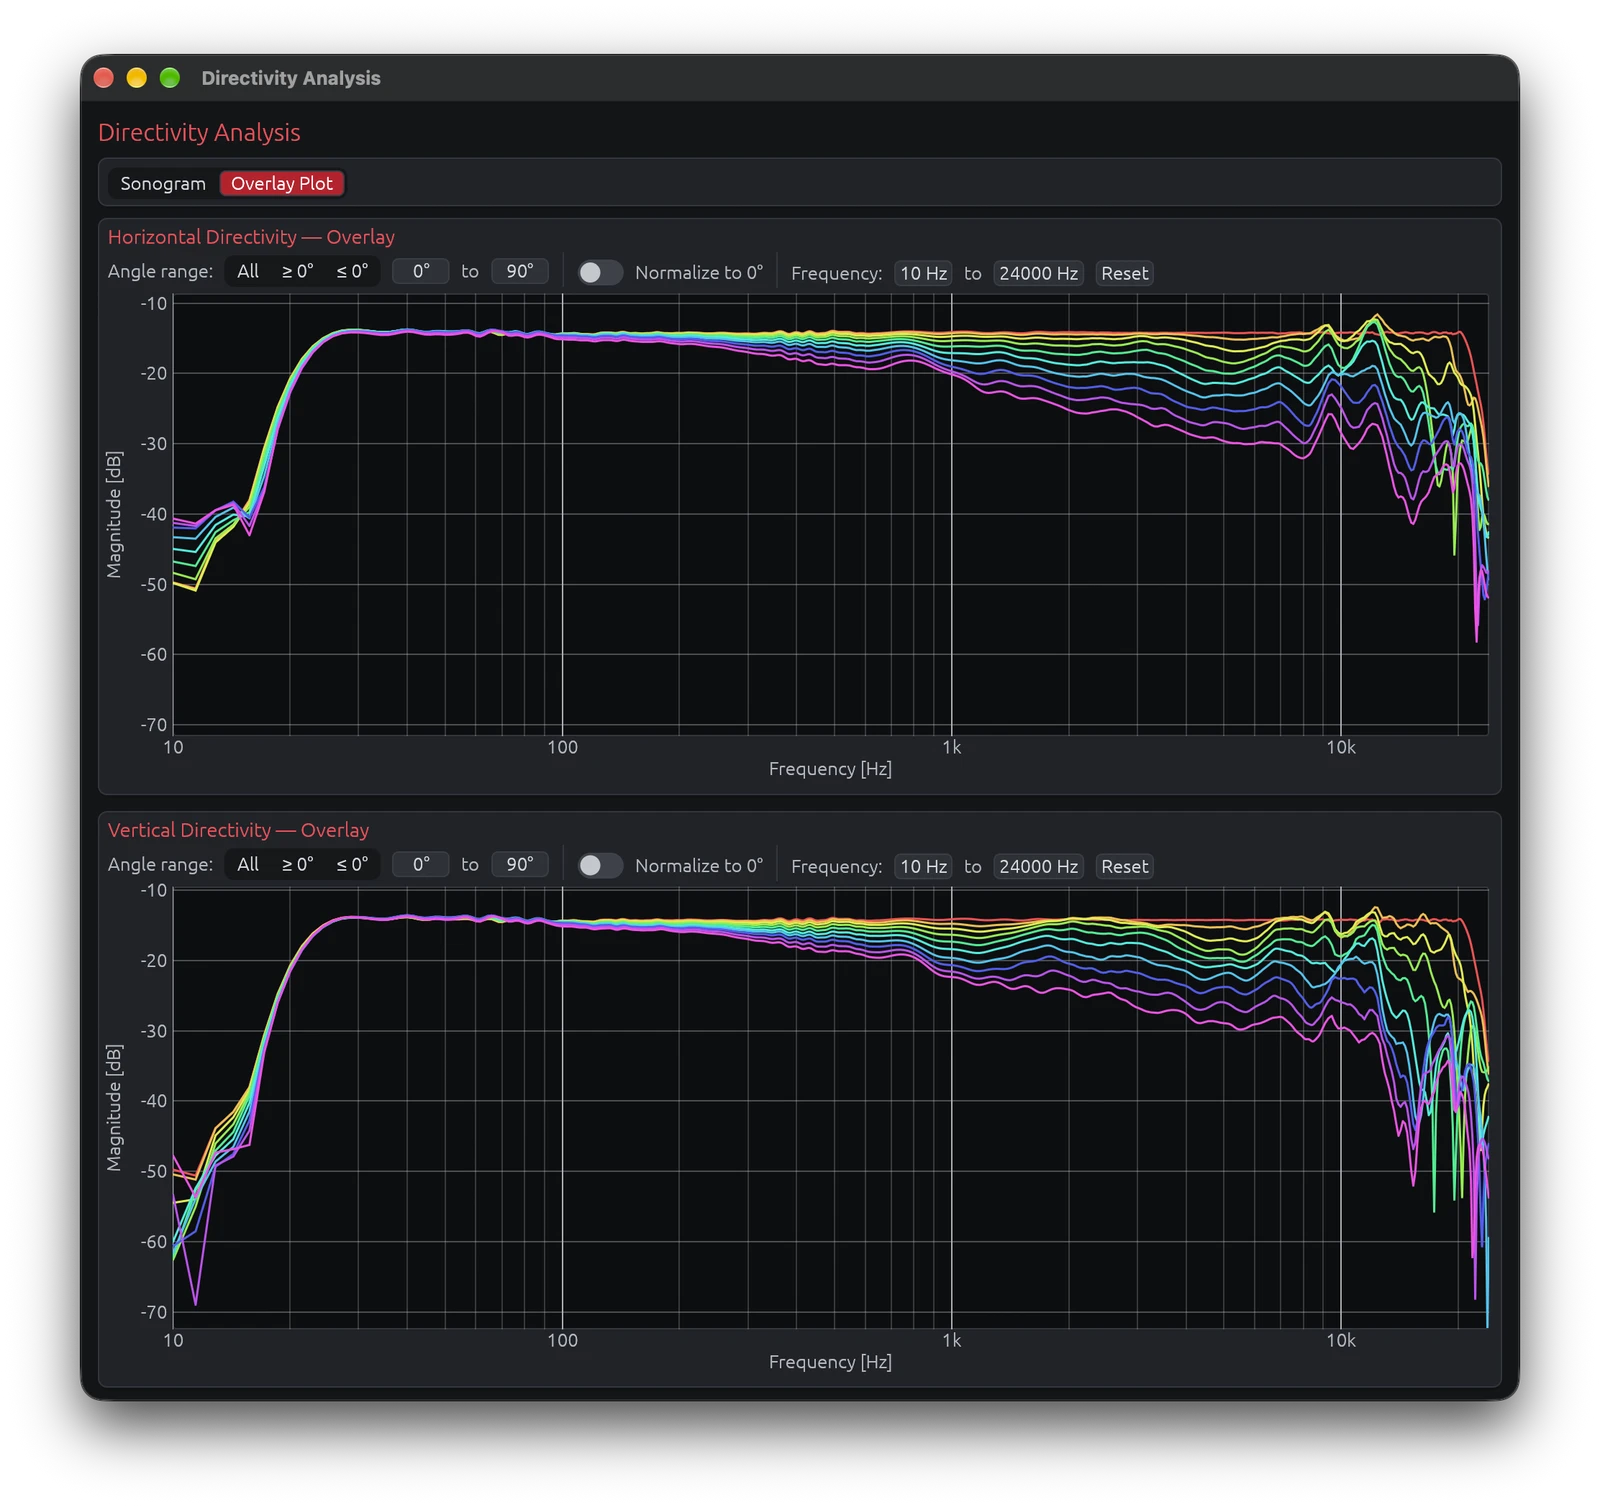
Task: Choose ≤ 0° angle range in Vertical panel
Action: pos(352,864)
